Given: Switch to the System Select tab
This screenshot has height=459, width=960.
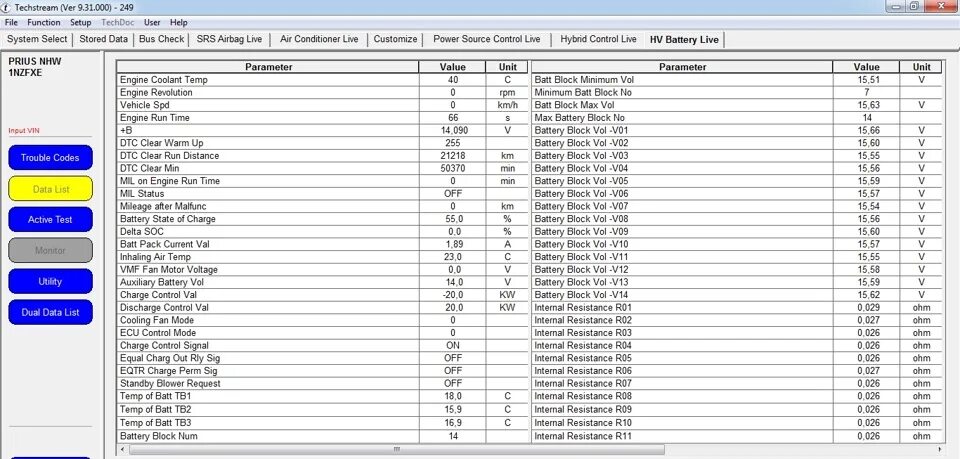Looking at the screenshot, I should [x=37, y=39].
